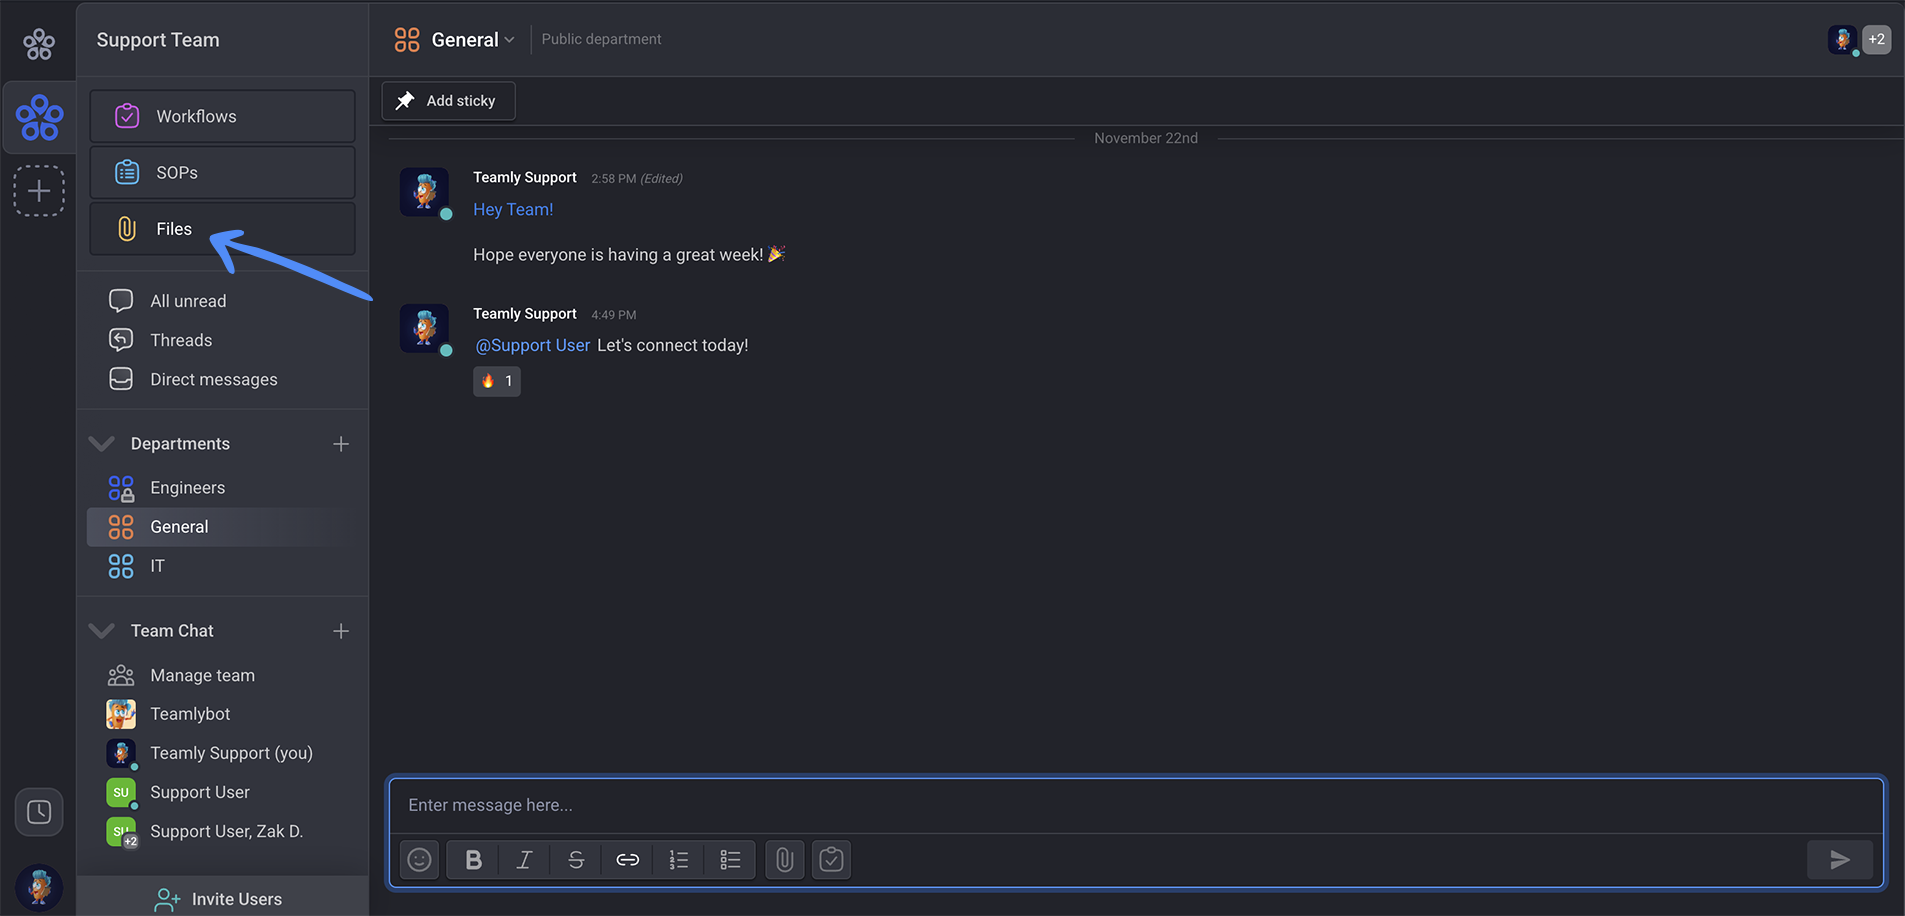Send the message with arrow button
Screen dimensions: 1905x916
tap(1840, 860)
